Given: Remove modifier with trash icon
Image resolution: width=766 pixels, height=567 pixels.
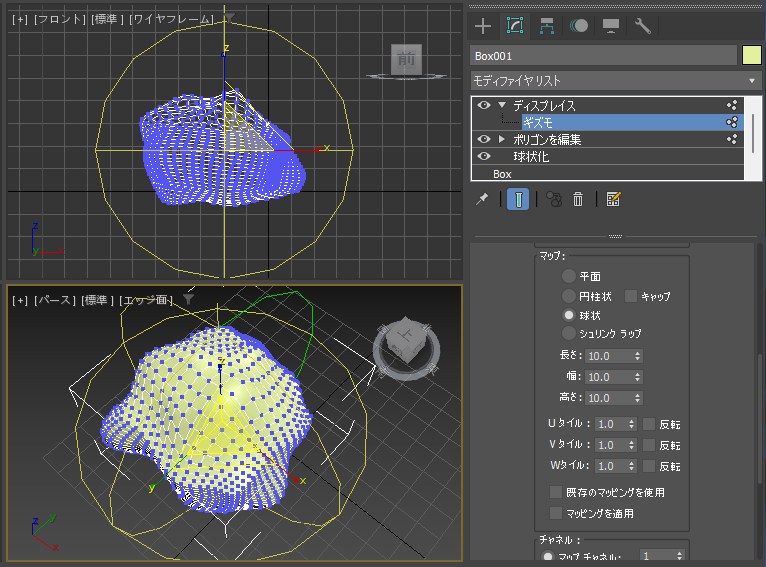Looking at the screenshot, I should tap(578, 199).
